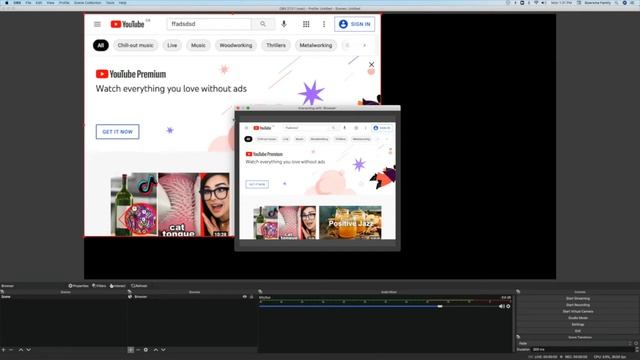The height and width of the screenshot is (360, 640).
Task: Open the Edit menu in the macOS menu bar
Action: (39, 2)
